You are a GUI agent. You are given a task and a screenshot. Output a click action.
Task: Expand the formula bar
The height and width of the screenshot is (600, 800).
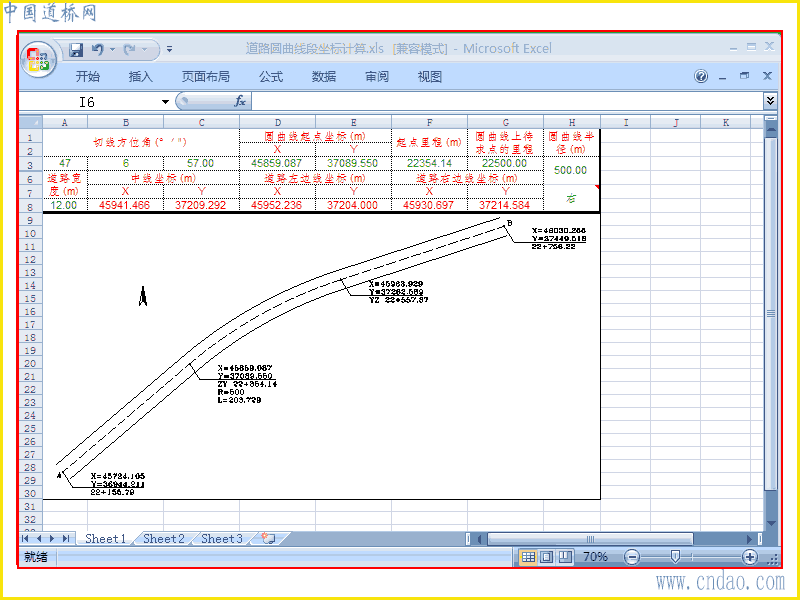tap(770, 101)
